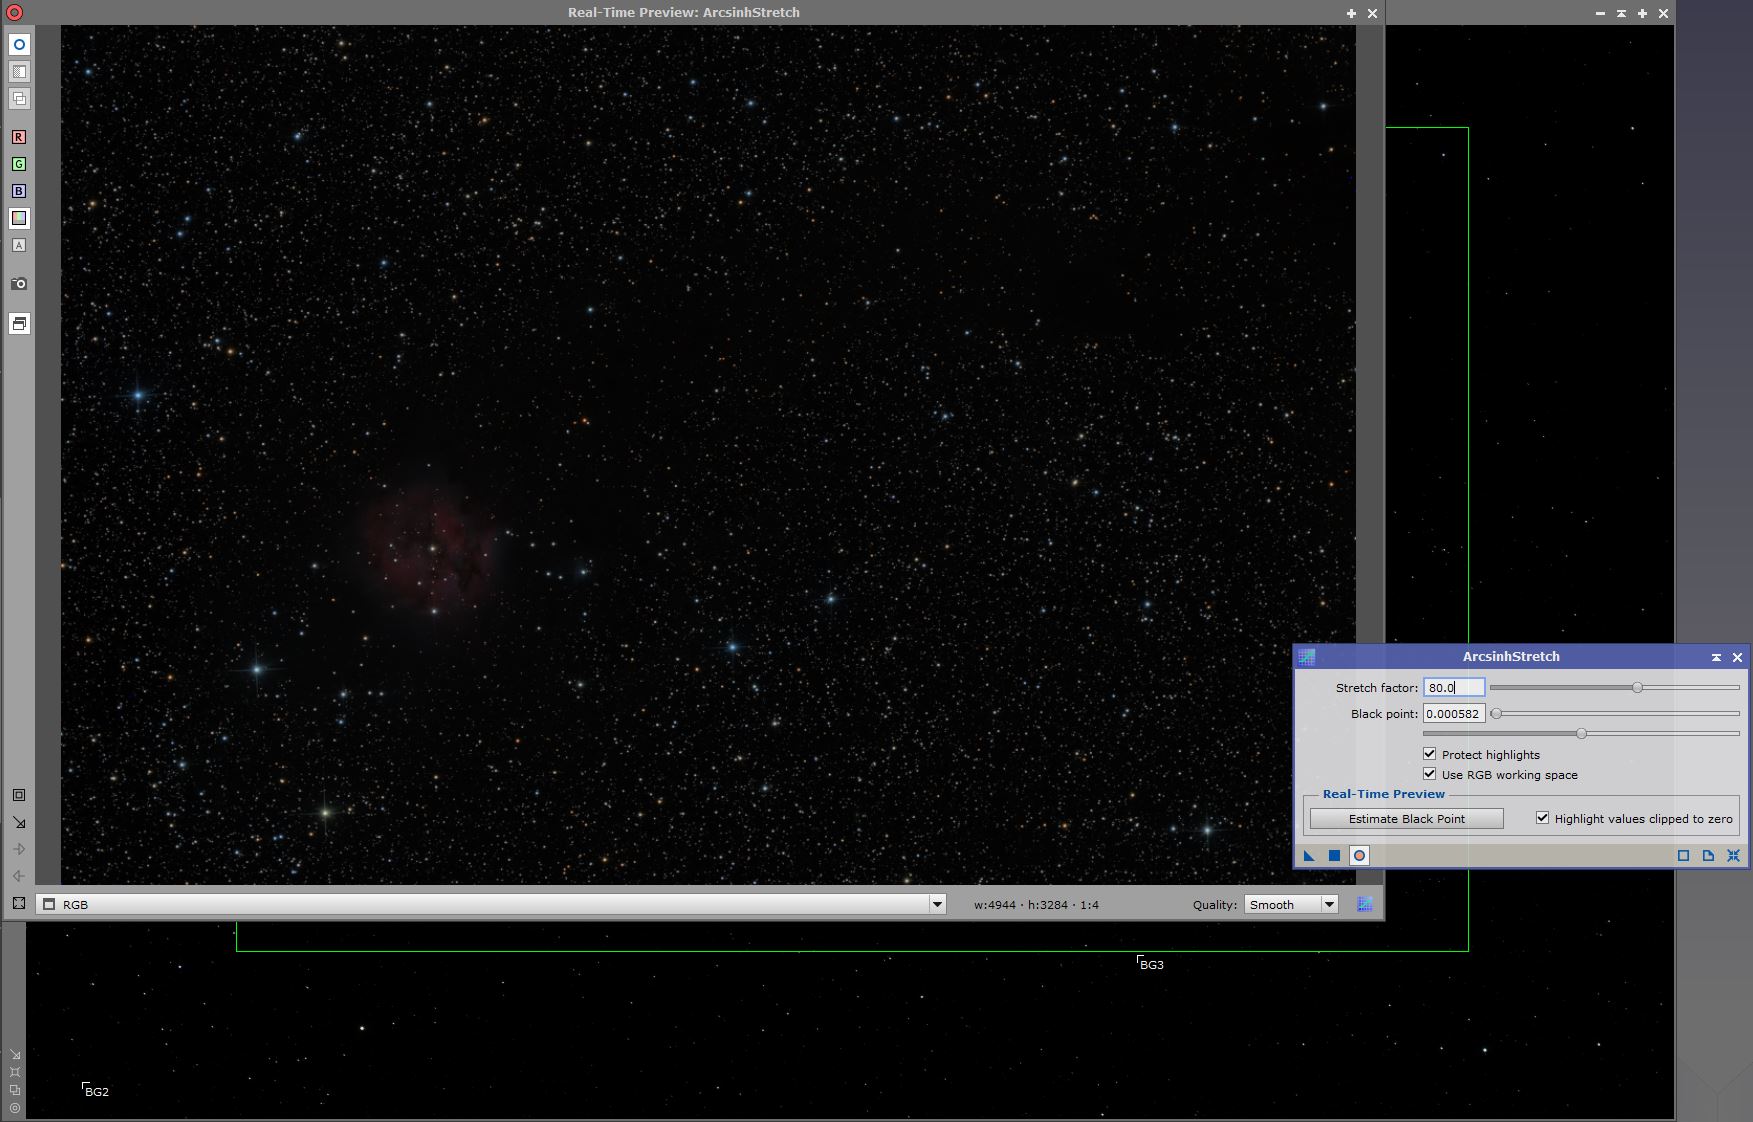Click the Black point input field
The height and width of the screenshot is (1122, 1753).
pyautogui.click(x=1453, y=714)
